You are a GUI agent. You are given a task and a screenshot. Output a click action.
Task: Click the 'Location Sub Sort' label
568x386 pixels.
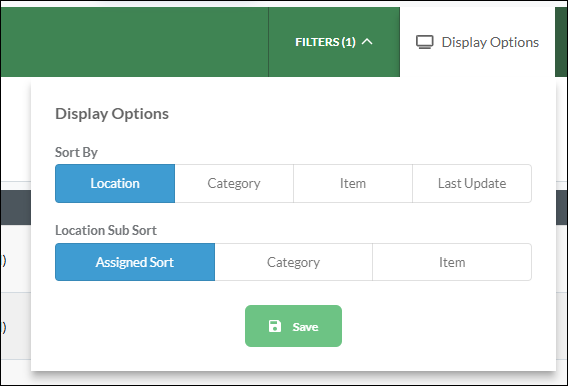coord(106,230)
